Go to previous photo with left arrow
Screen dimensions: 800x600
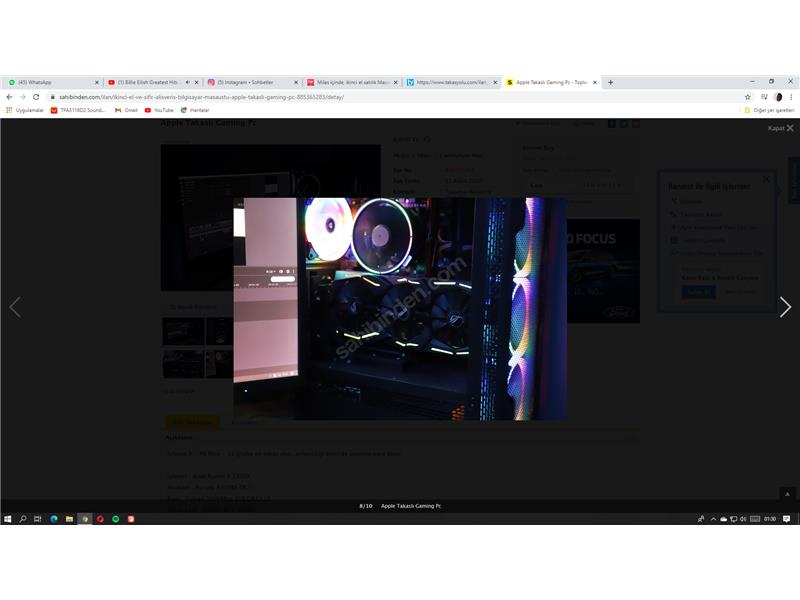tap(15, 307)
